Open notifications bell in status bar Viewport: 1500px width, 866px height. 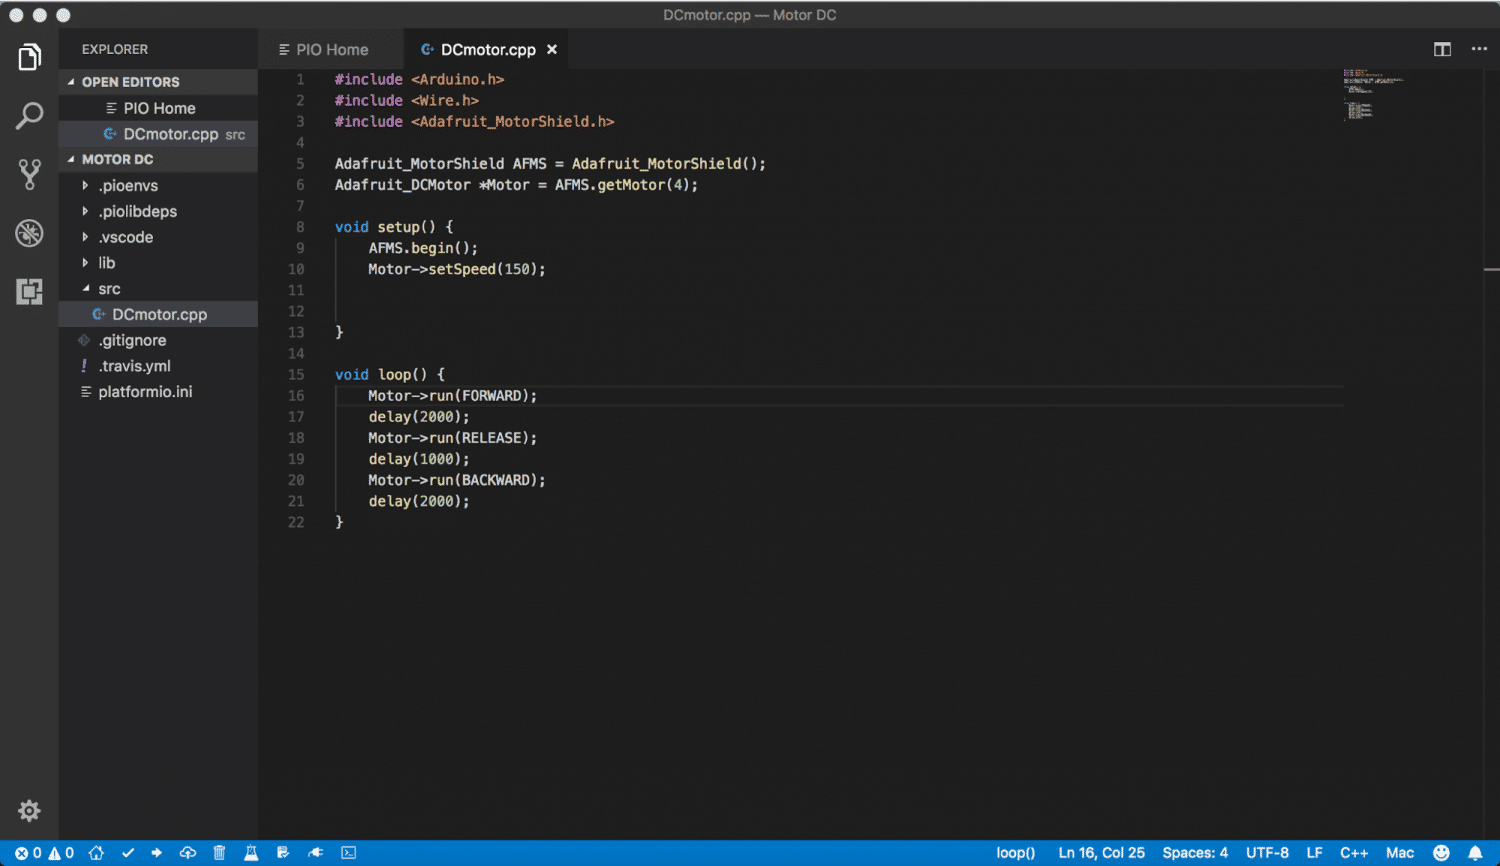(1475, 853)
